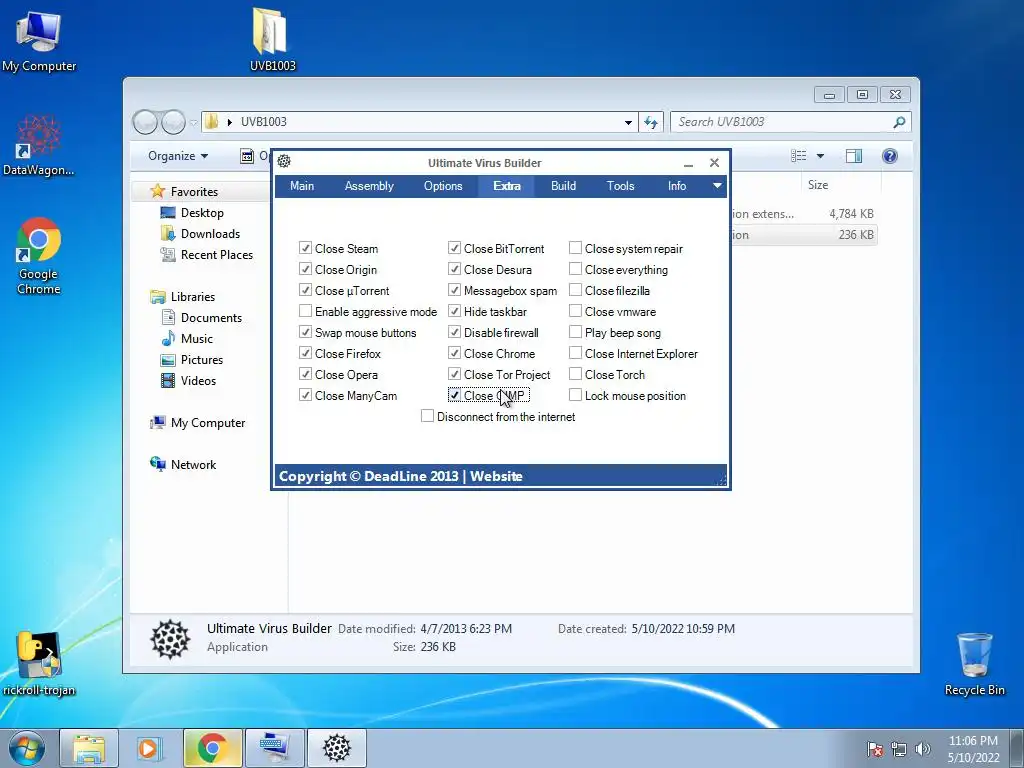Launch Windows Media Player from taskbar
The height and width of the screenshot is (768, 1024).
click(x=149, y=748)
